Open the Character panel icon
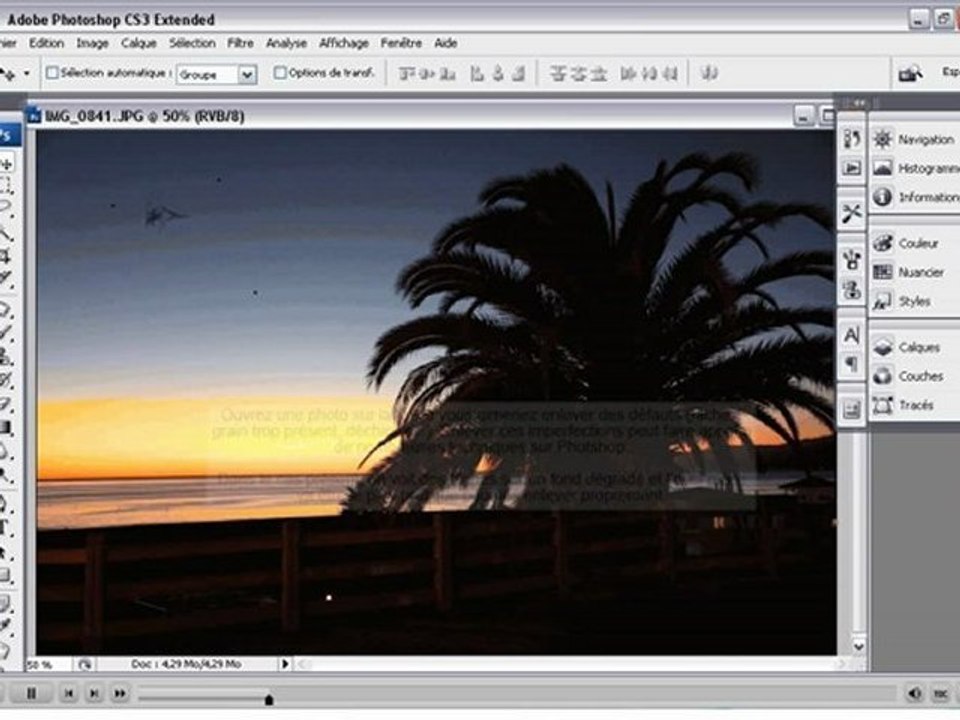Image resolution: width=960 pixels, height=720 pixels. tap(852, 335)
